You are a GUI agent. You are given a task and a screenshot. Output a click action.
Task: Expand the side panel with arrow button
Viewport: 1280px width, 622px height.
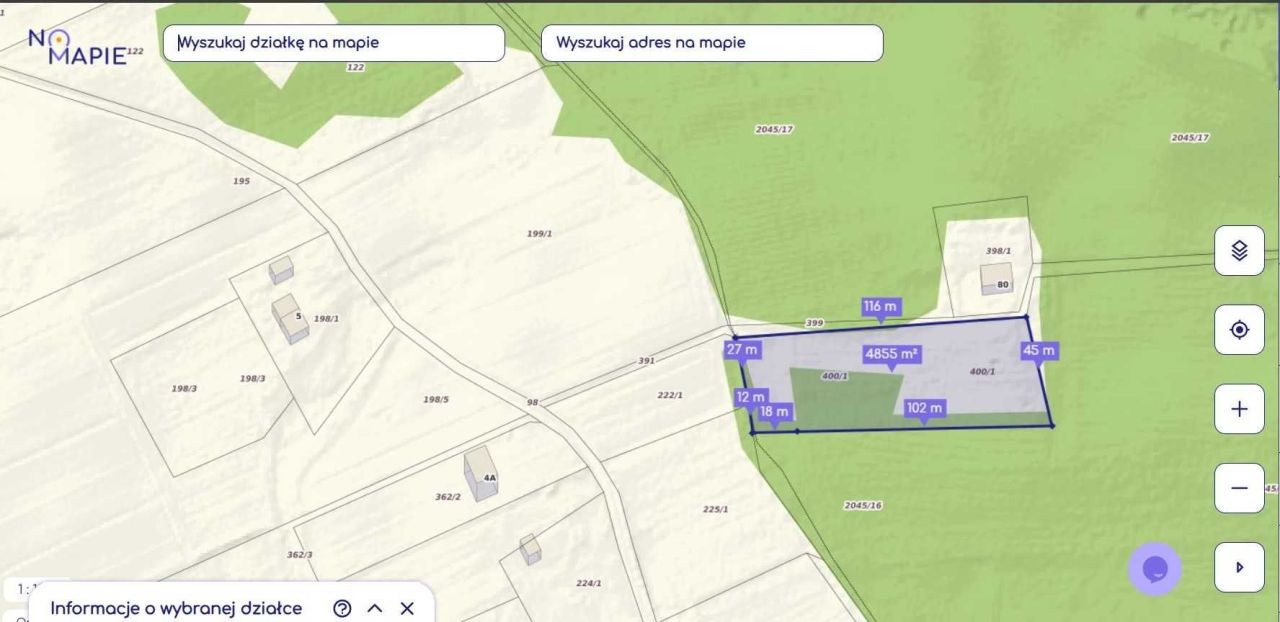pos(1239,567)
